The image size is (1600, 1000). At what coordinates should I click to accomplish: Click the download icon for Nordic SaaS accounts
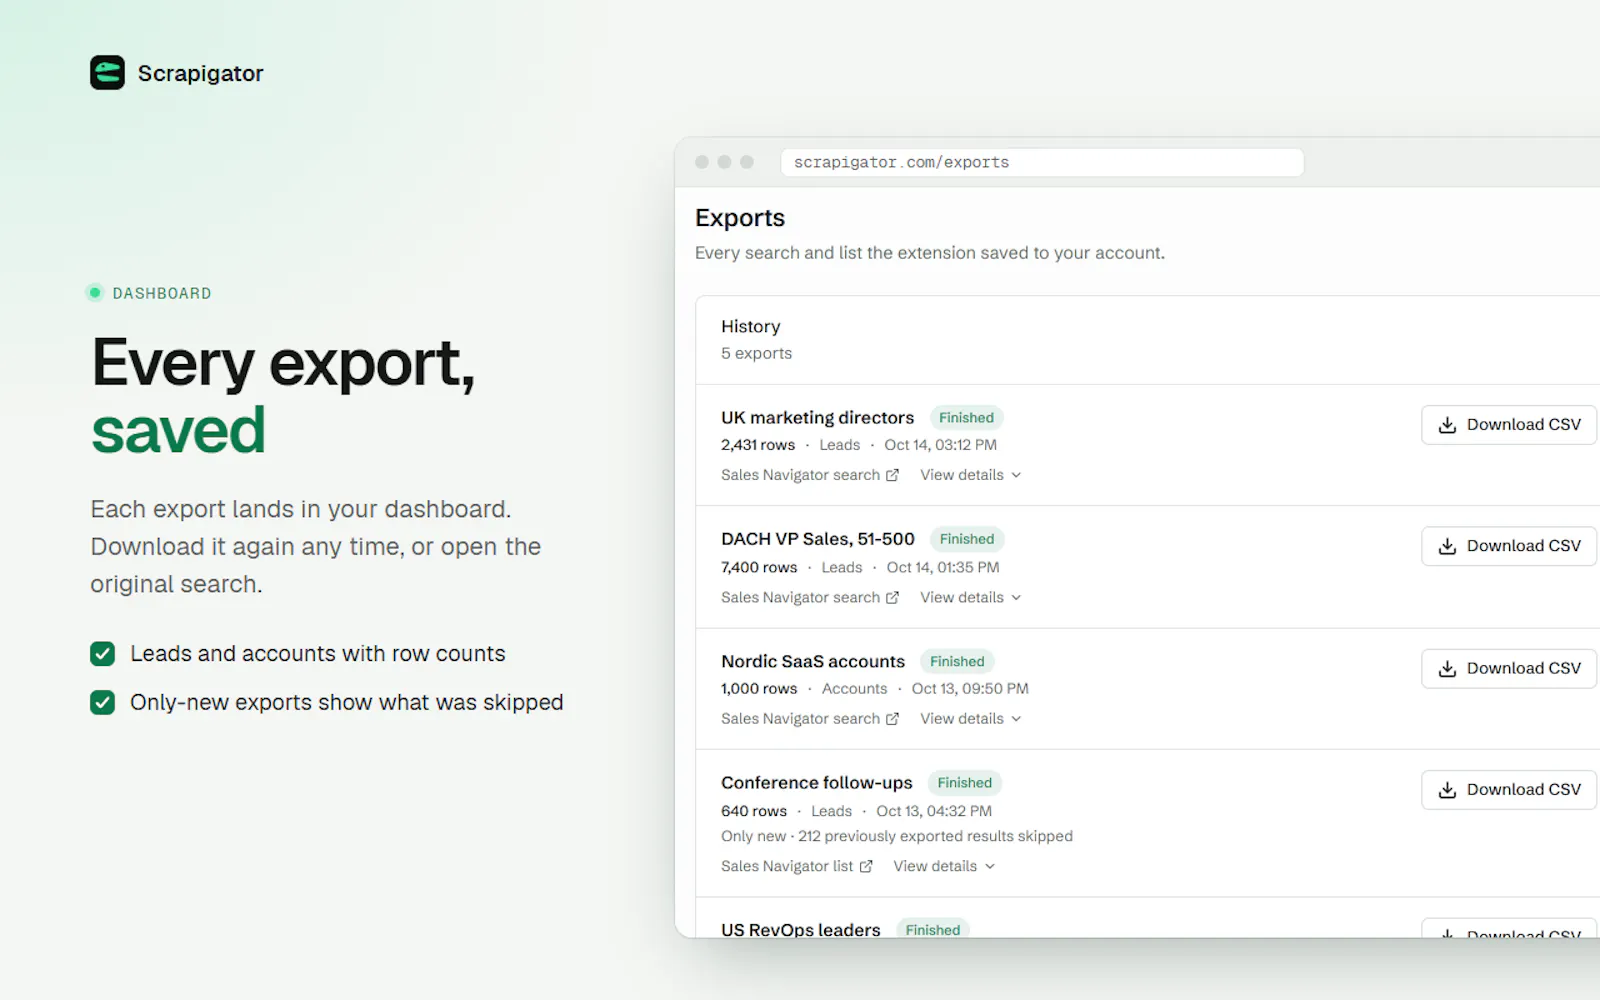pos(1447,669)
